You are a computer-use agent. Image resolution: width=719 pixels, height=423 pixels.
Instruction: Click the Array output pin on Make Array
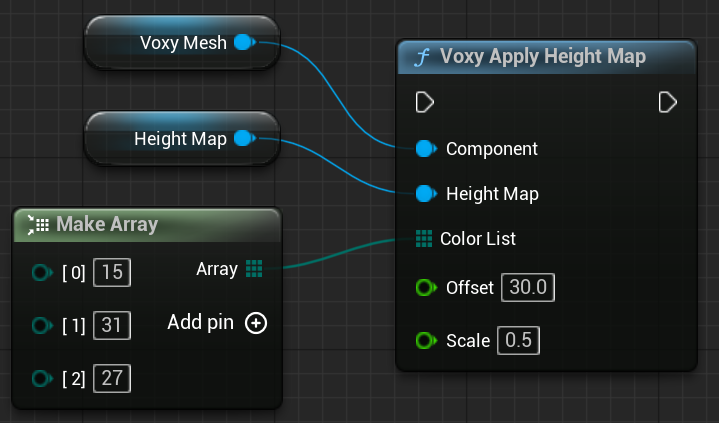[254, 268]
